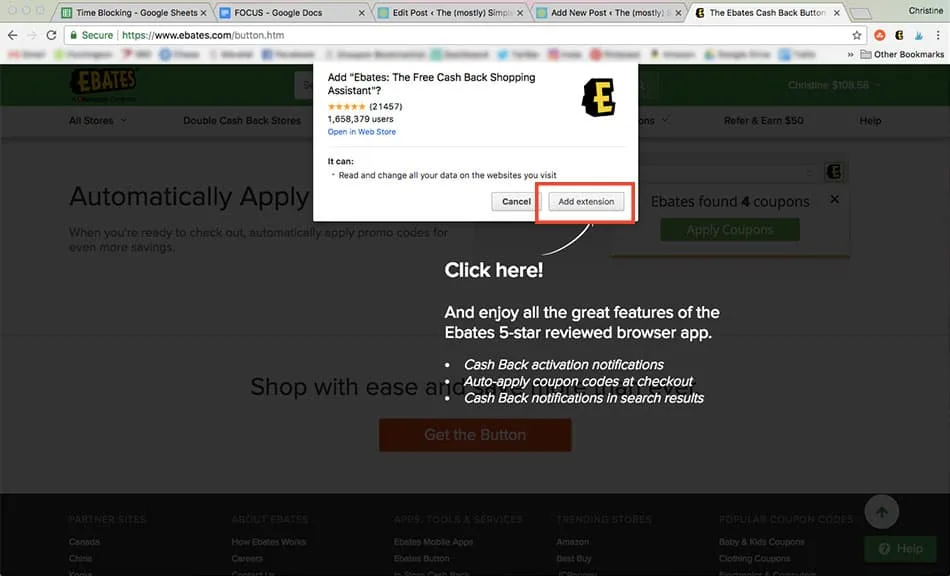Viewport: 950px width, 576px height.
Task: Click the Ebates logo in the site header
Action: (104, 85)
